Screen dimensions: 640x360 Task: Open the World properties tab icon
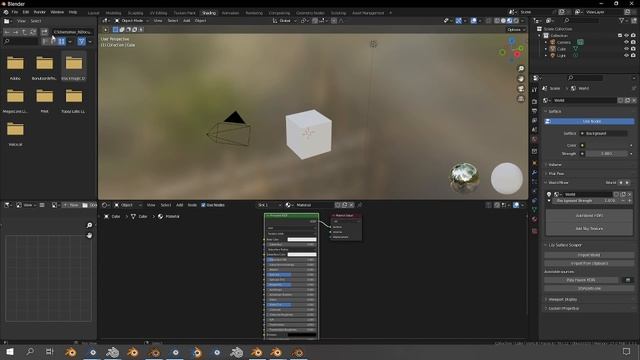535,140
